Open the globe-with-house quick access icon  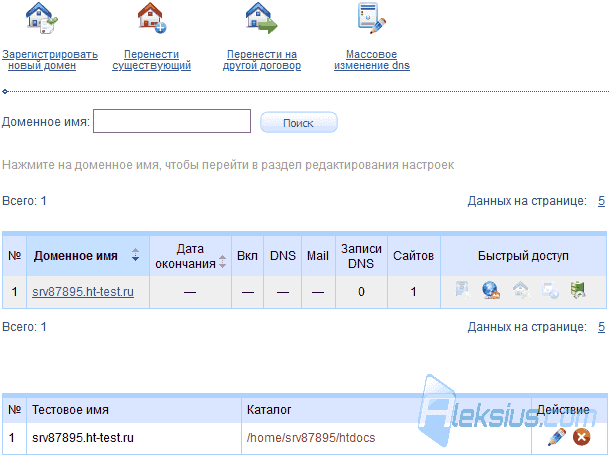coord(491,291)
